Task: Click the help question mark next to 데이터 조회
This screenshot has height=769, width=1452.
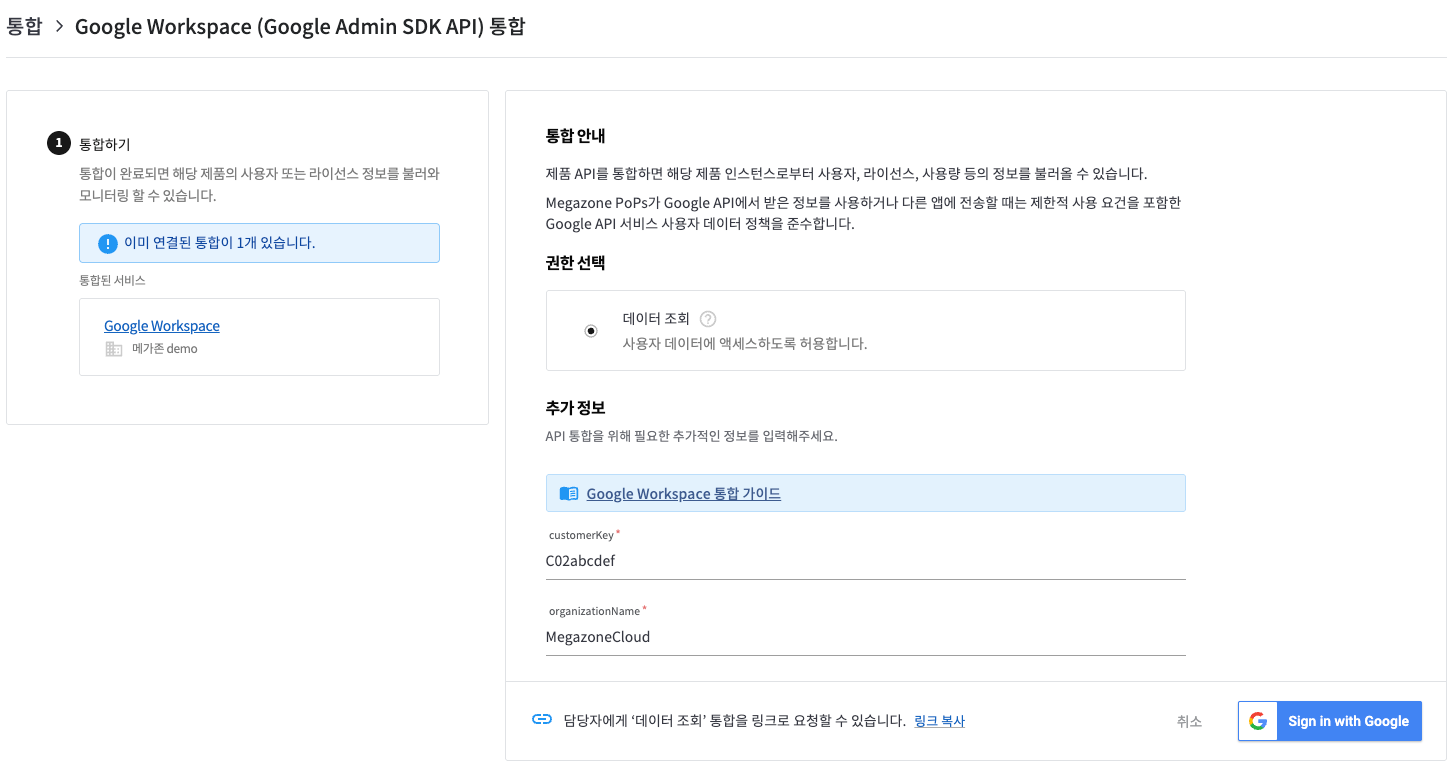Action: click(708, 319)
